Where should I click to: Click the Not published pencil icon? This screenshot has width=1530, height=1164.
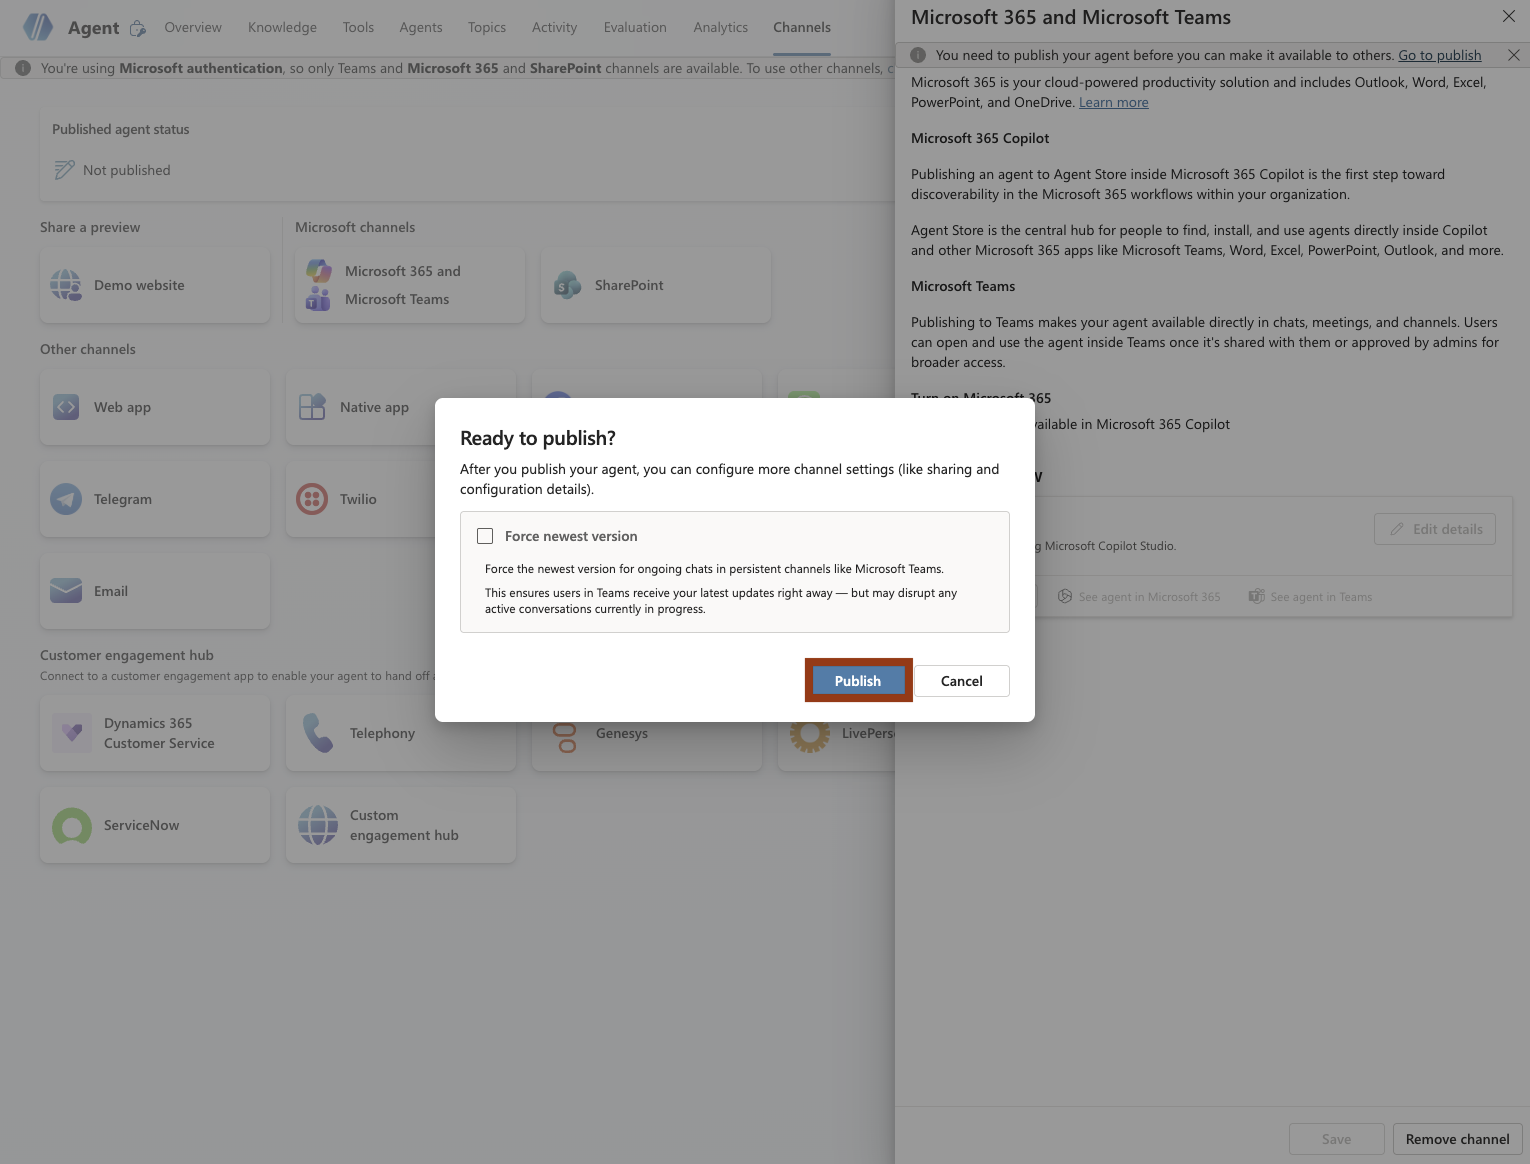coord(64,170)
